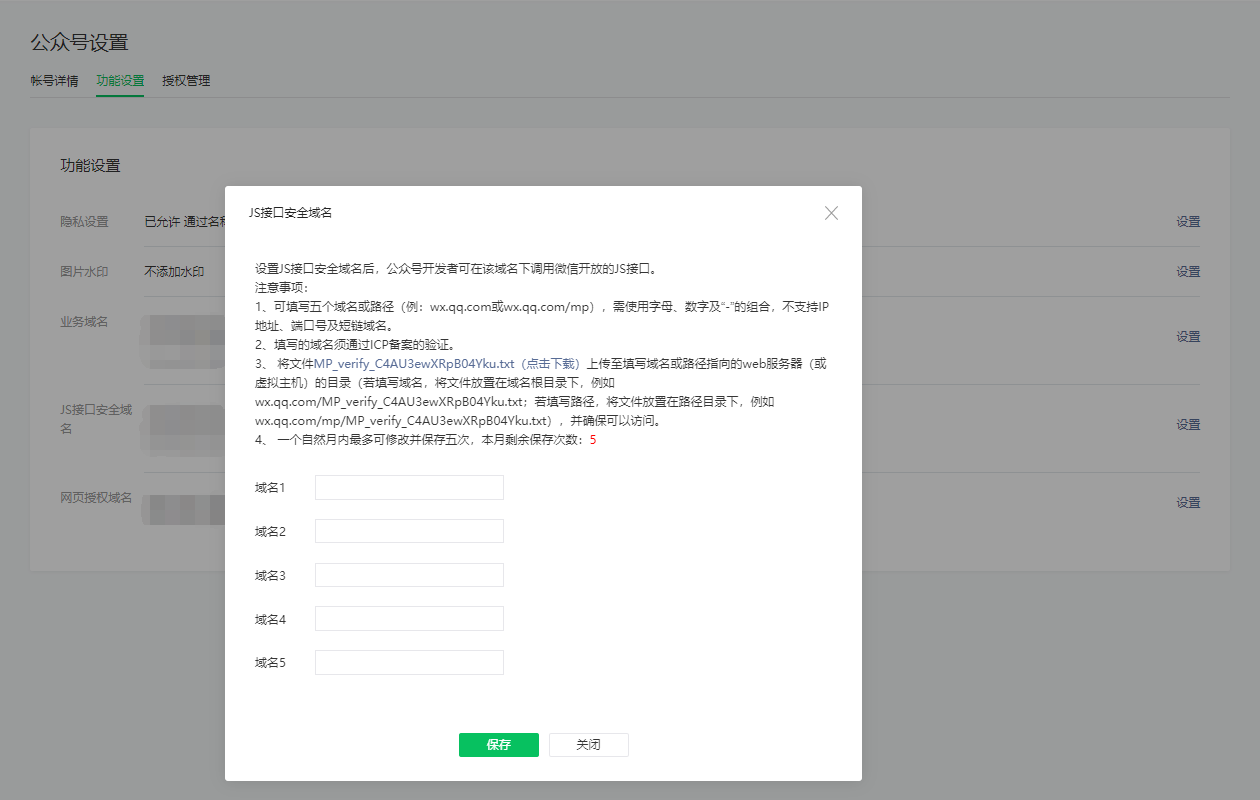
Task: Click the 域名1 field label
Action: tap(270, 488)
